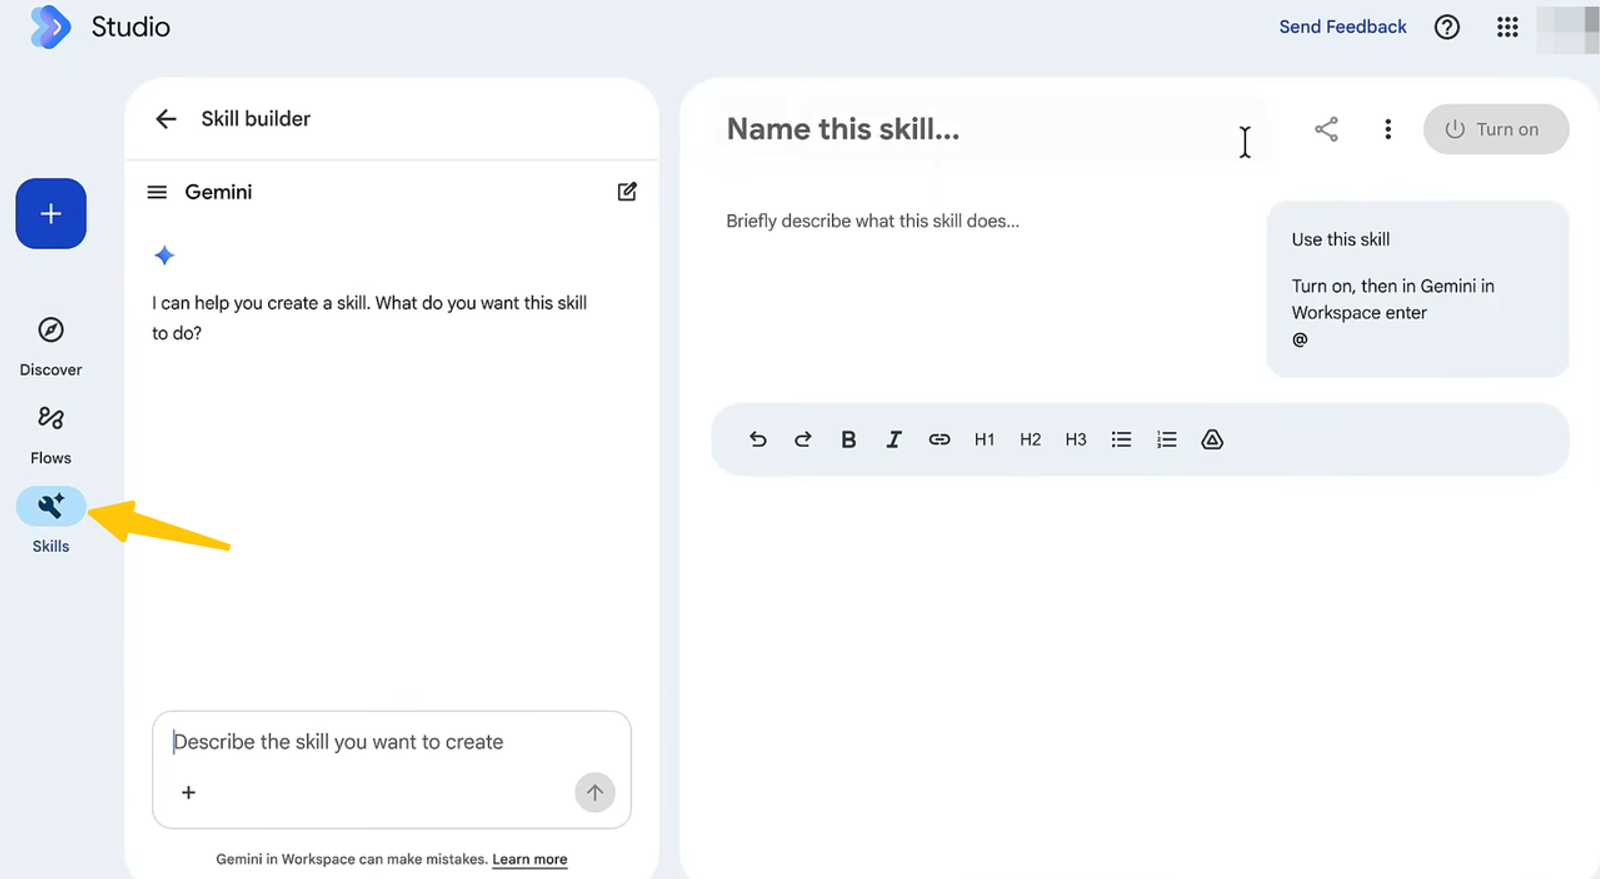This screenshot has width=1600, height=879.
Task: Apply Heading 1 style
Action: pyautogui.click(x=985, y=439)
